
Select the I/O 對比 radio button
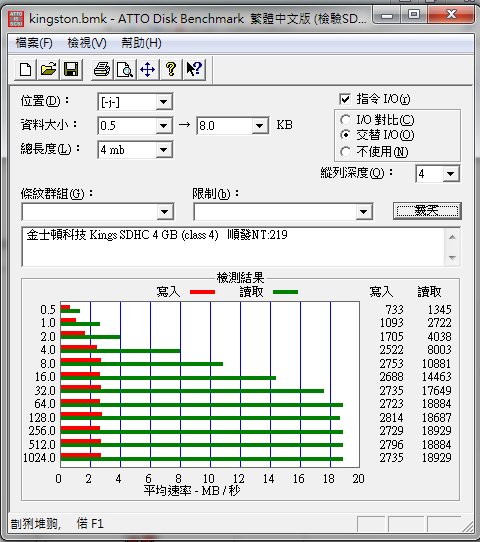(x=345, y=120)
